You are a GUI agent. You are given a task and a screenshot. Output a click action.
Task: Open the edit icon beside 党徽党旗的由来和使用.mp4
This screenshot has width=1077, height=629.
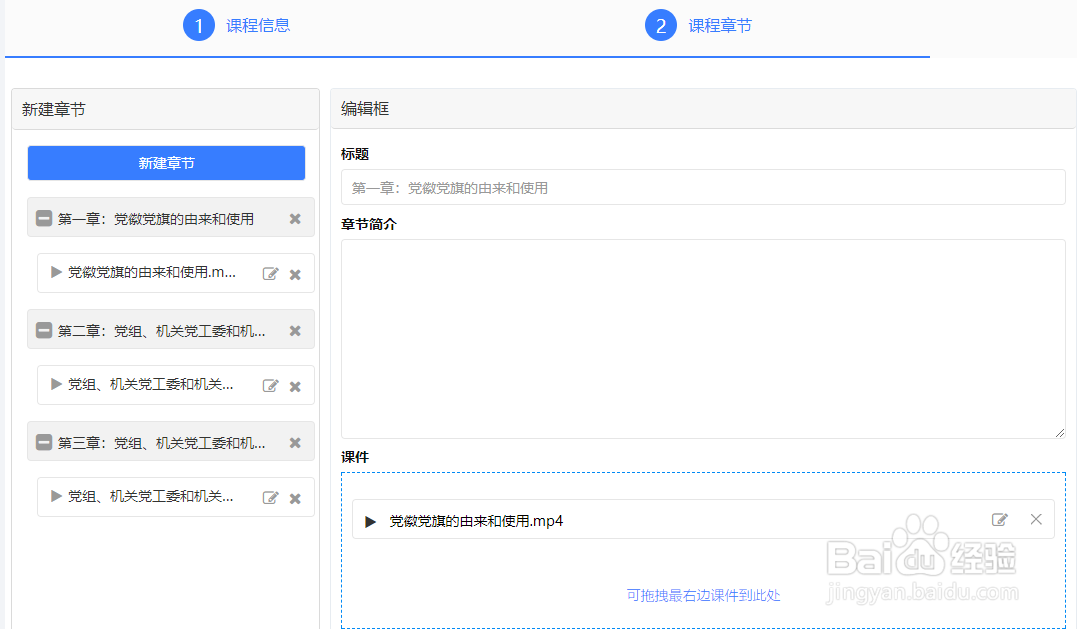pos(1000,519)
